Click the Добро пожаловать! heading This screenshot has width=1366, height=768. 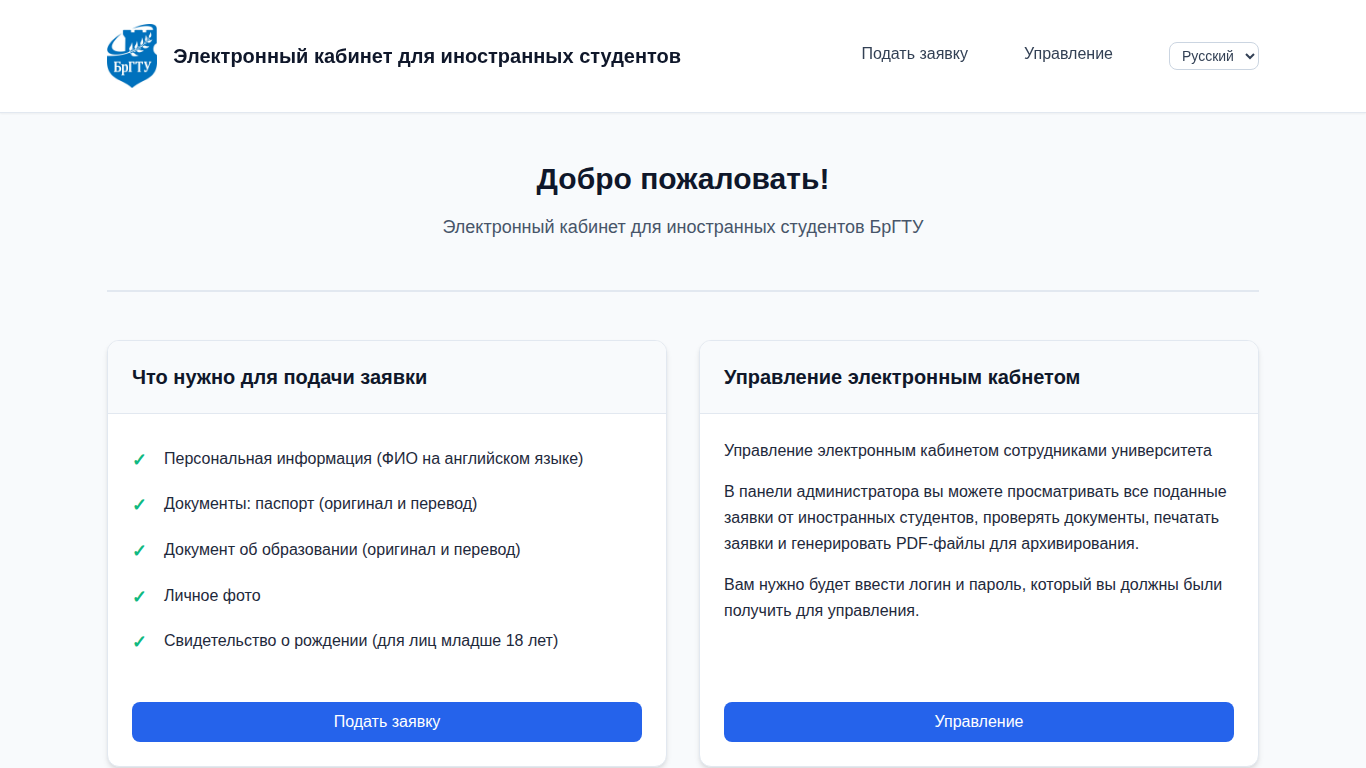click(683, 180)
